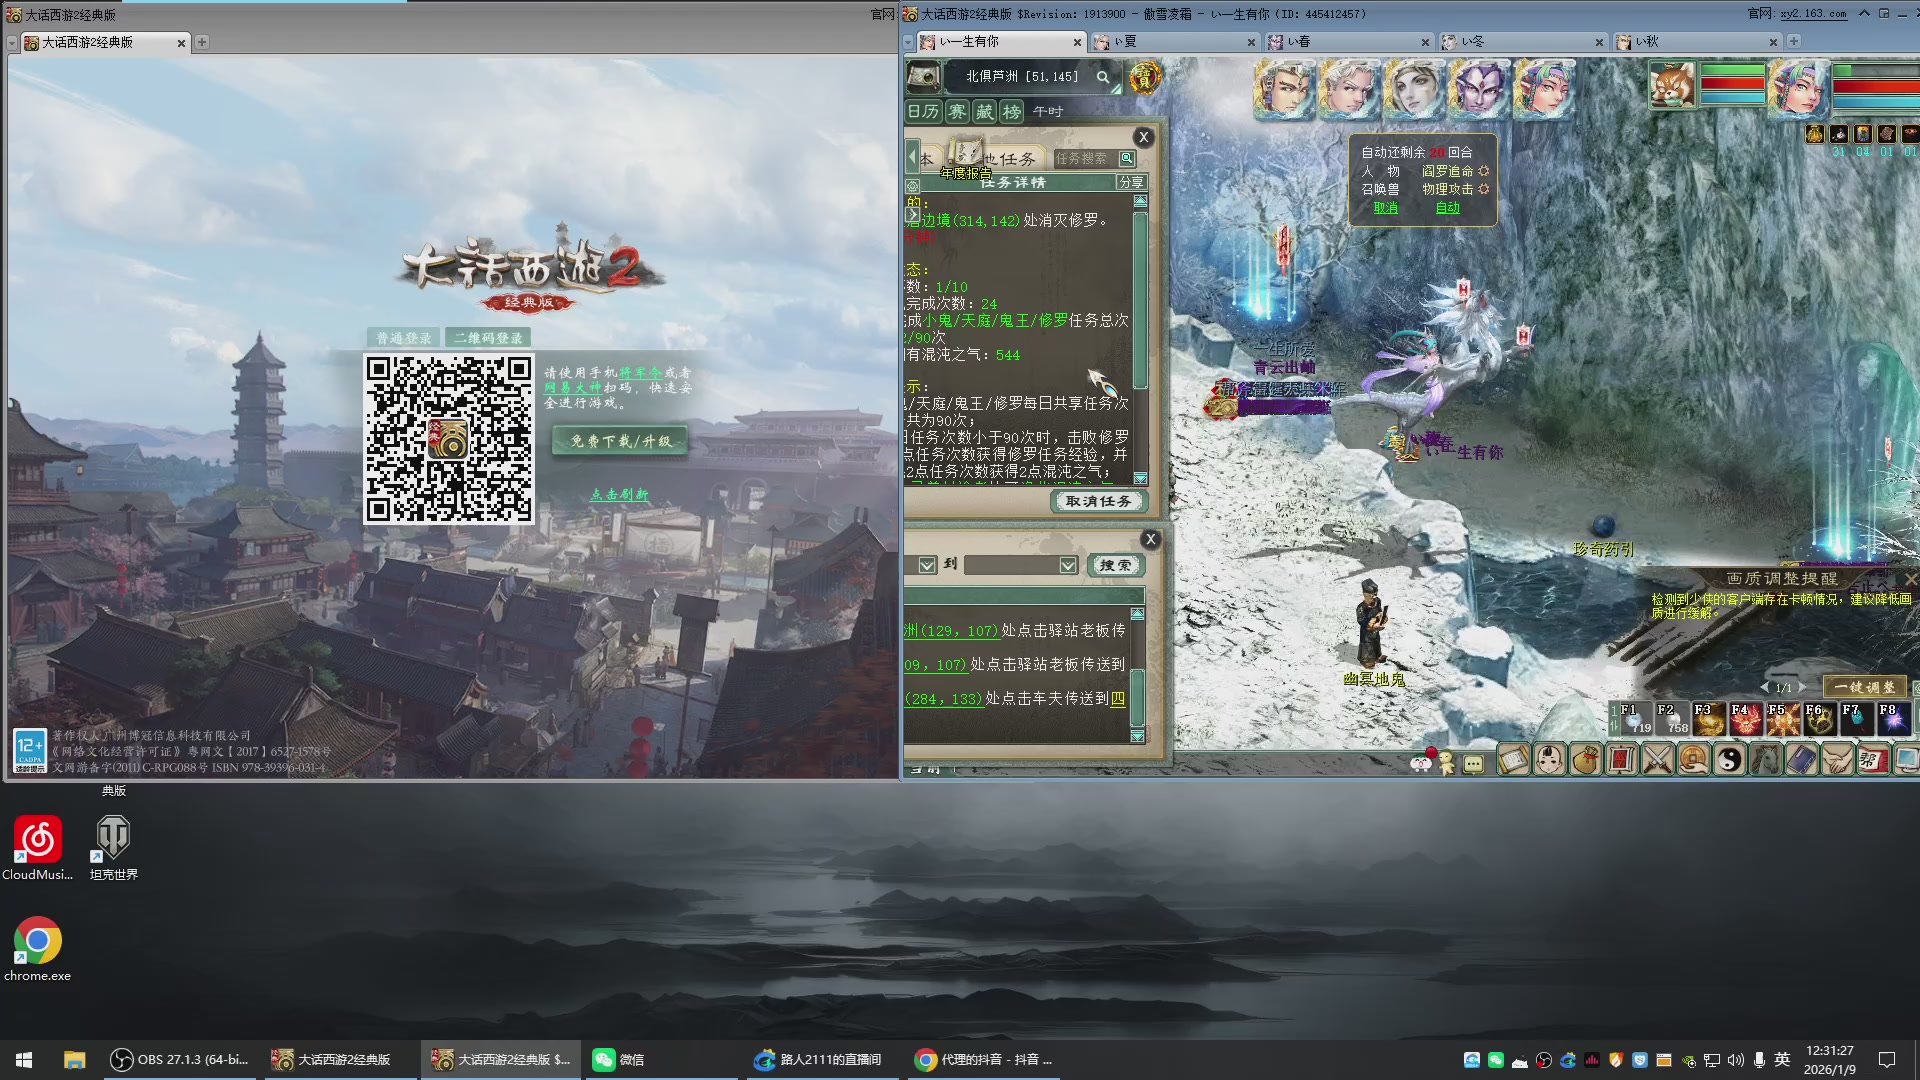Toggle 自动 auto-battle option
The height and width of the screenshot is (1080, 1920).
pos(1447,208)
